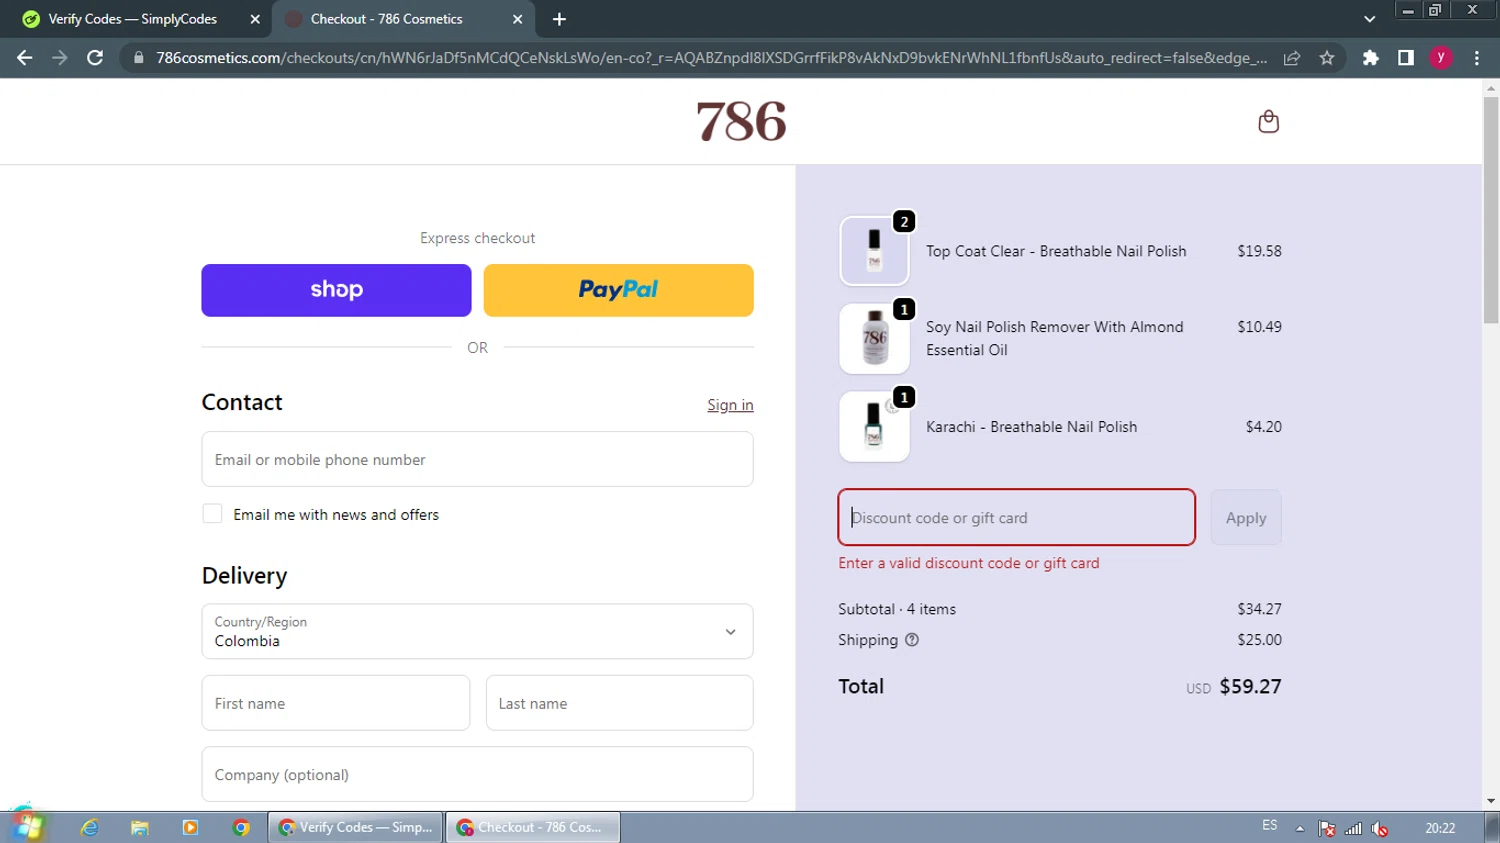Toggle the Chrome side panel icon

click(x=1406, y=58)
